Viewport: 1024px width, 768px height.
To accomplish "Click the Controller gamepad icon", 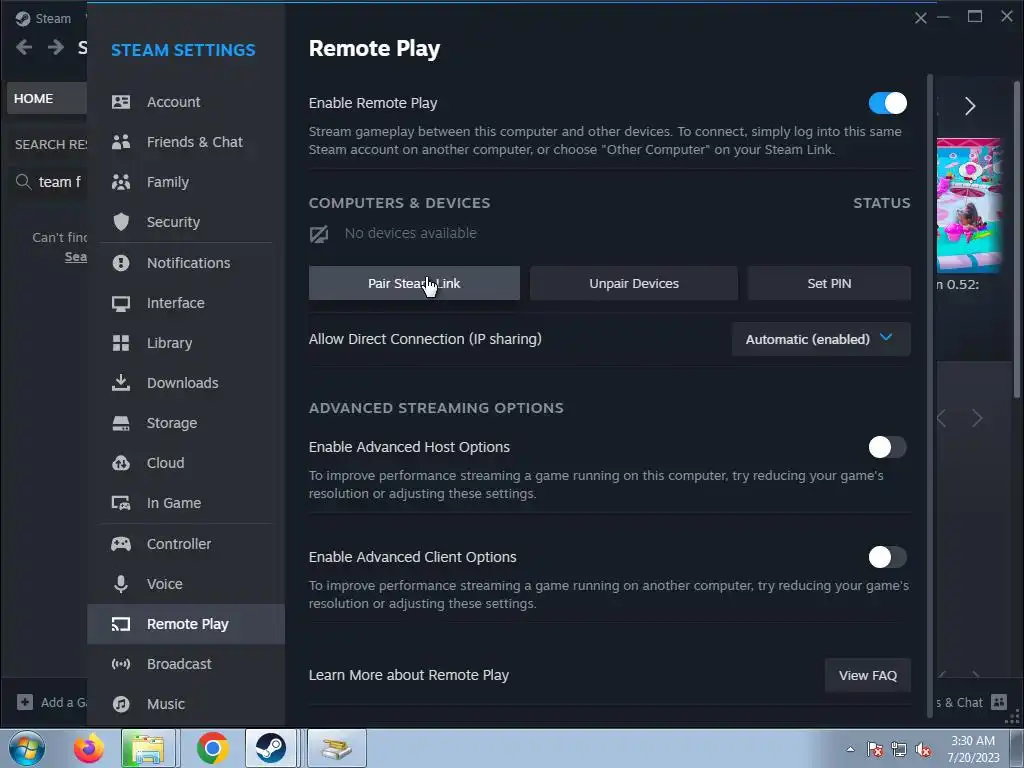I will tap(121, 544).
